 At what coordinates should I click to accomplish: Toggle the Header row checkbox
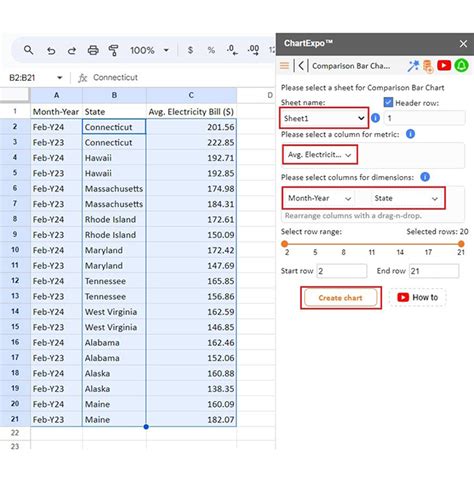click(388, 102)
